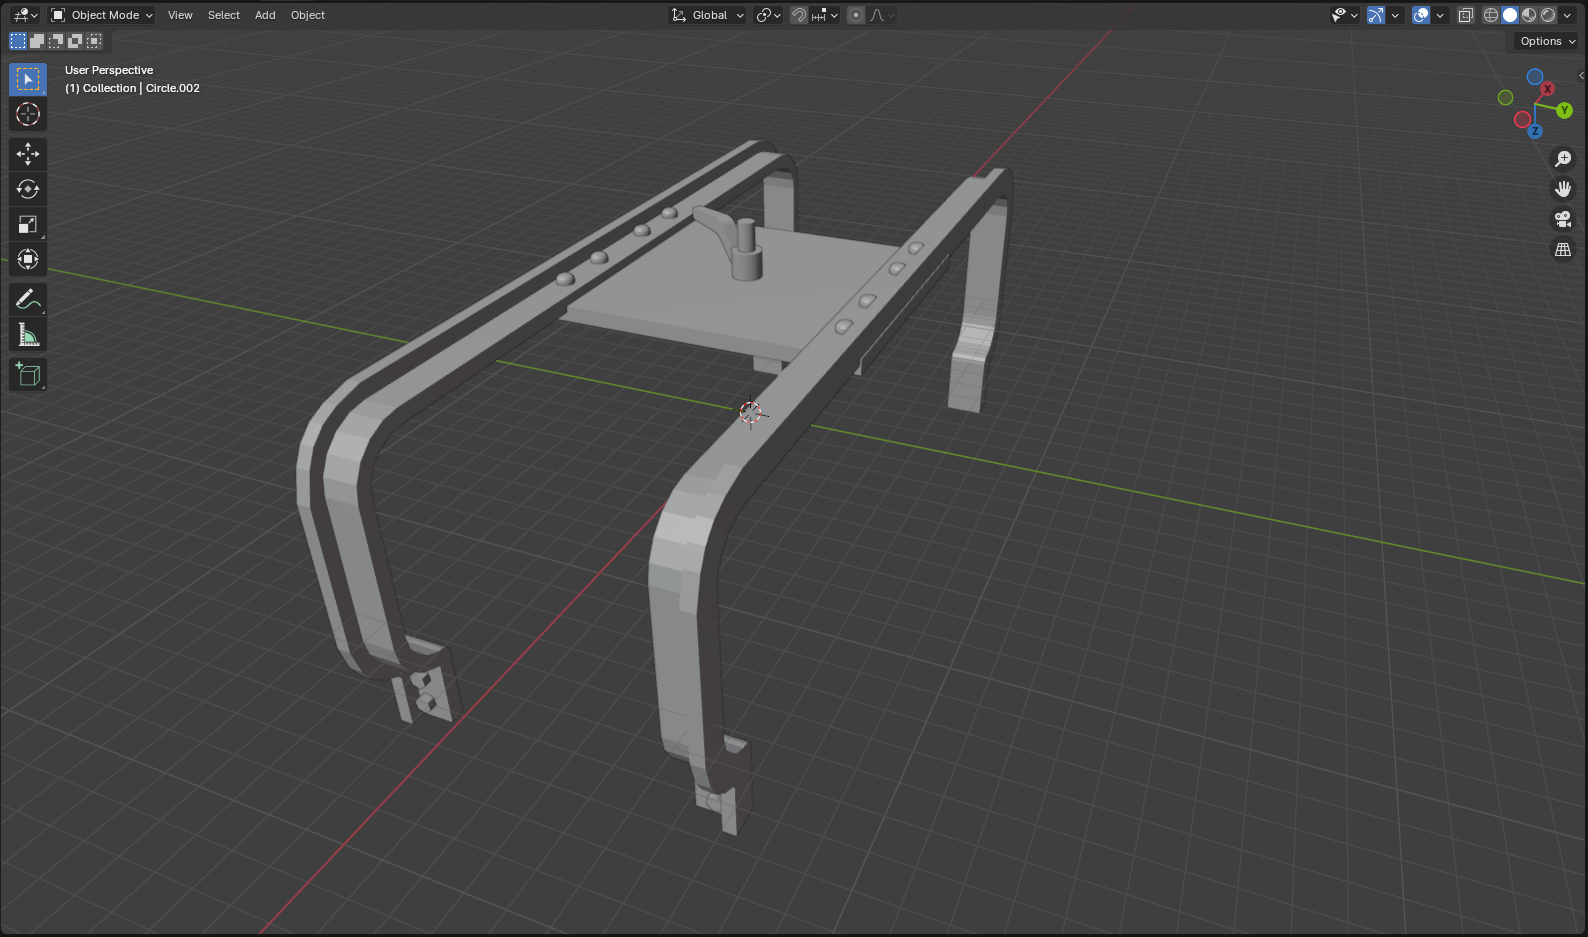Viewport: 1588px width, 937px height.
Task: Click the green Y axis gizmo ball
Action: click(x=1564, y=110)
